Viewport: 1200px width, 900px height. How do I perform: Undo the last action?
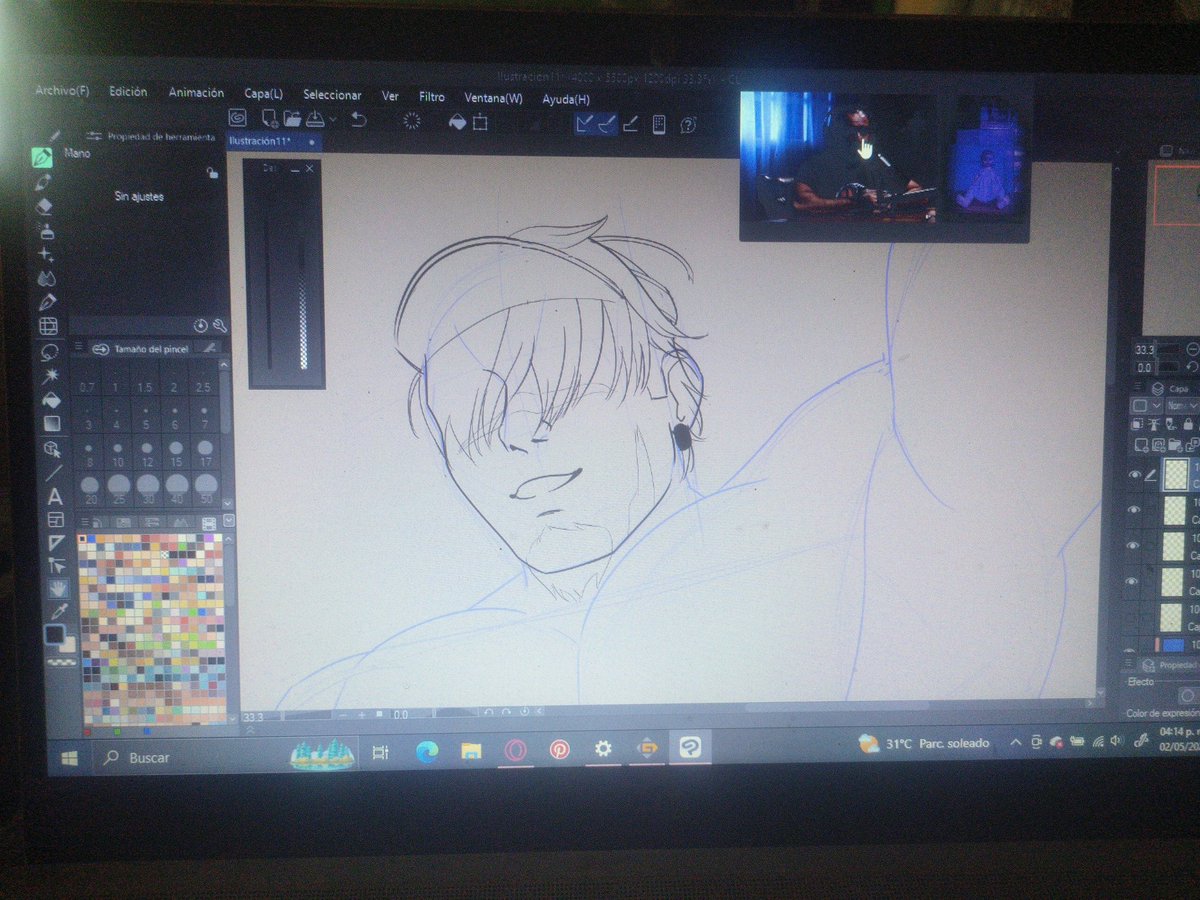point(358,120)
